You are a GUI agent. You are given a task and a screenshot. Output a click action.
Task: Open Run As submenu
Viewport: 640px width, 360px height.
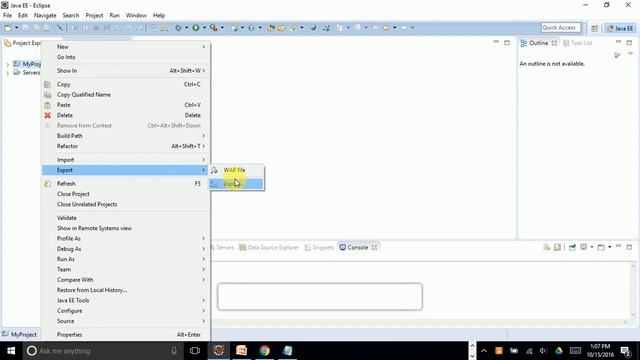[x=127, y=259]
